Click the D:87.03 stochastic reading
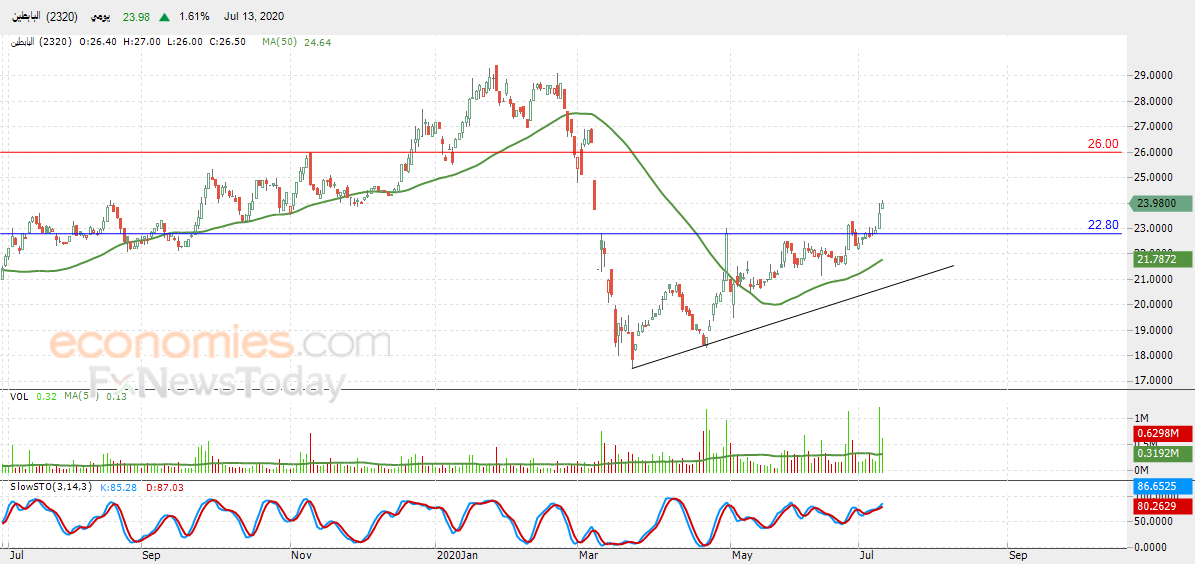This screenshot has height=564, width=1195. point(164,487)
